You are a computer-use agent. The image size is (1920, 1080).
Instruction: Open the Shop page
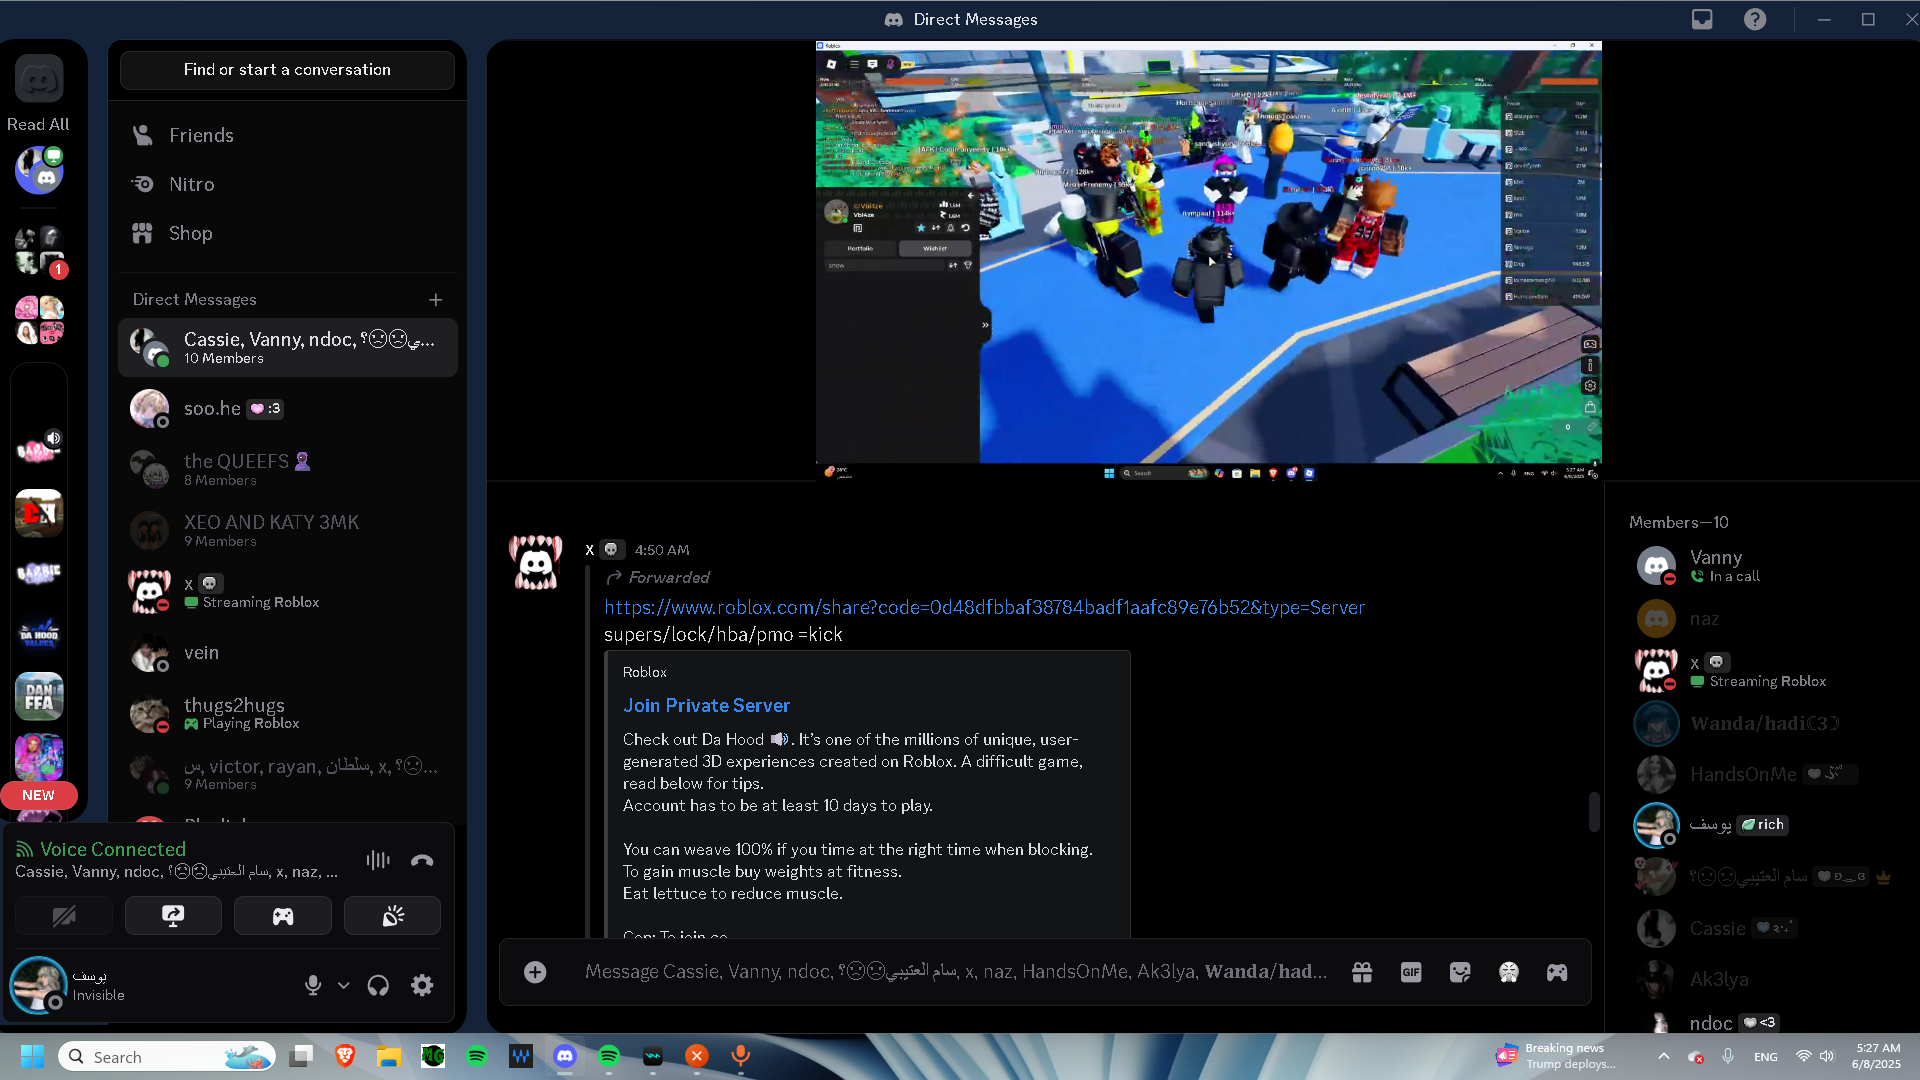point(288,233)
